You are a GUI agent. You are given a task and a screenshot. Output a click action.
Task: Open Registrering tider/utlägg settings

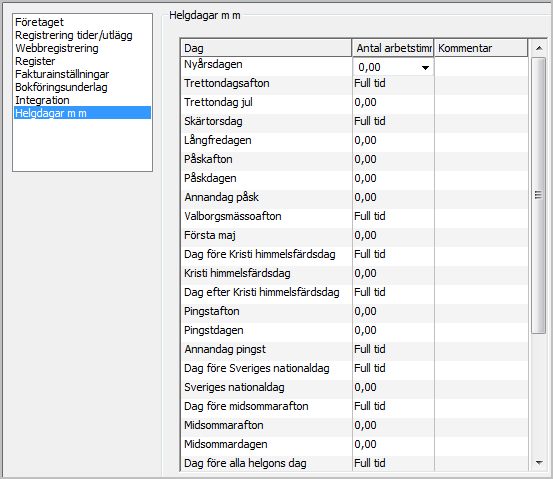pos(74,35)
